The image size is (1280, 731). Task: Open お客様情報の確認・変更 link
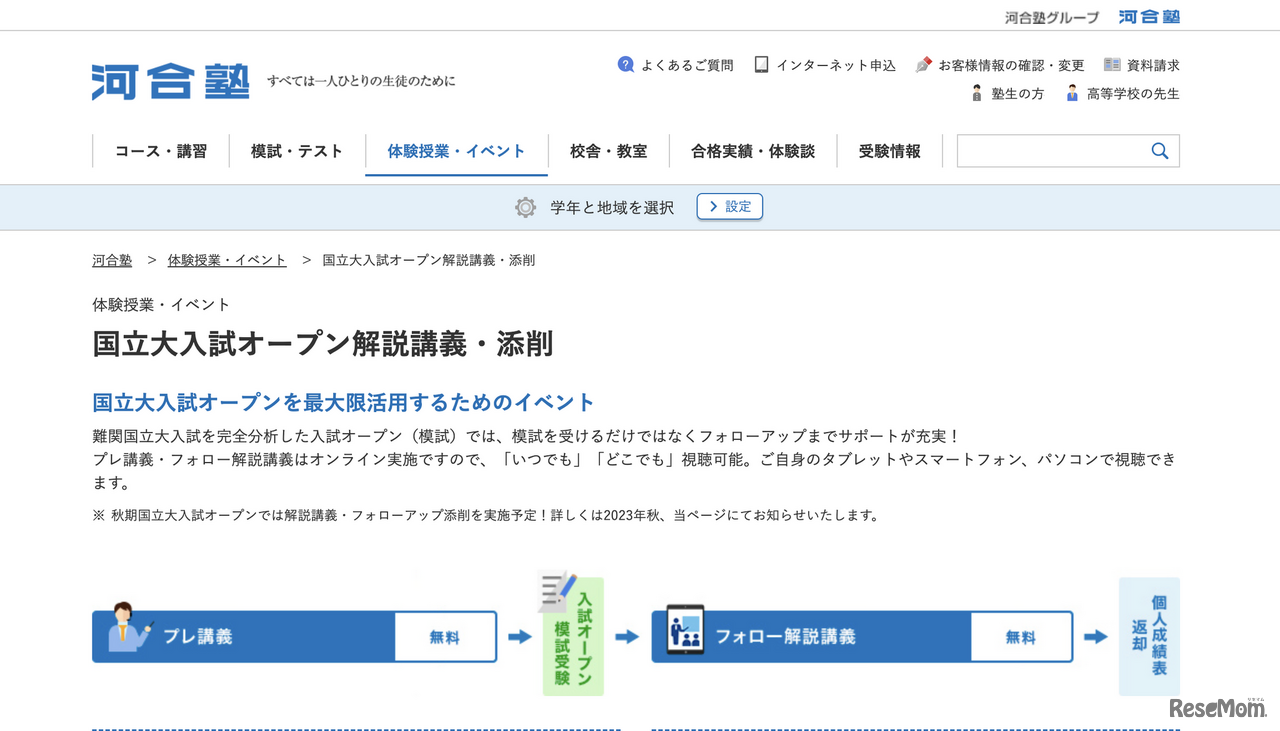click(x=1011, y=65)
